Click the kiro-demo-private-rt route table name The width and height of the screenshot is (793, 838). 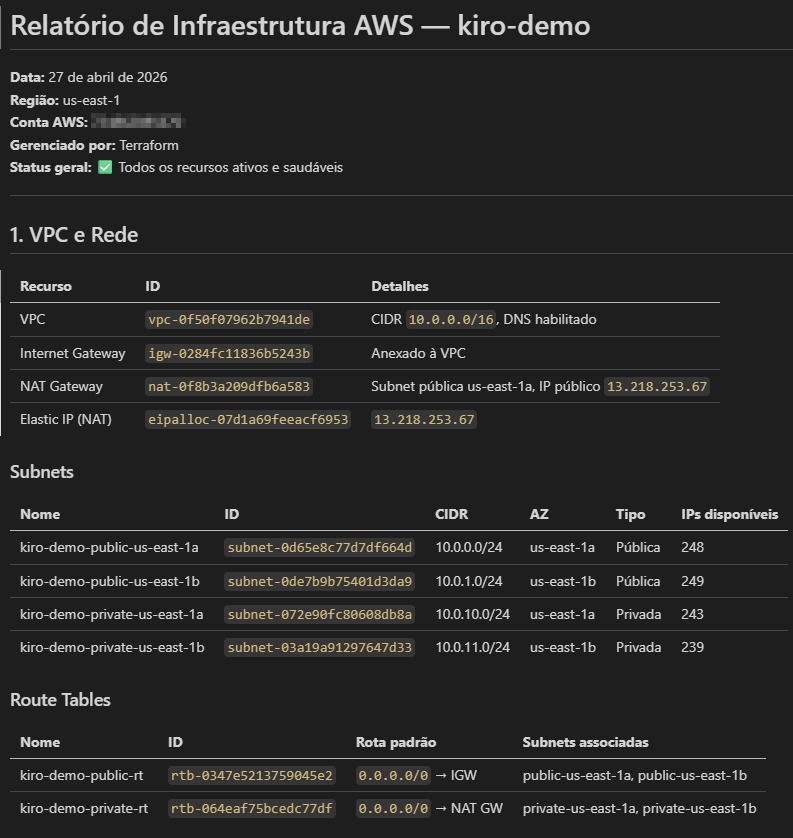(83, 808)
